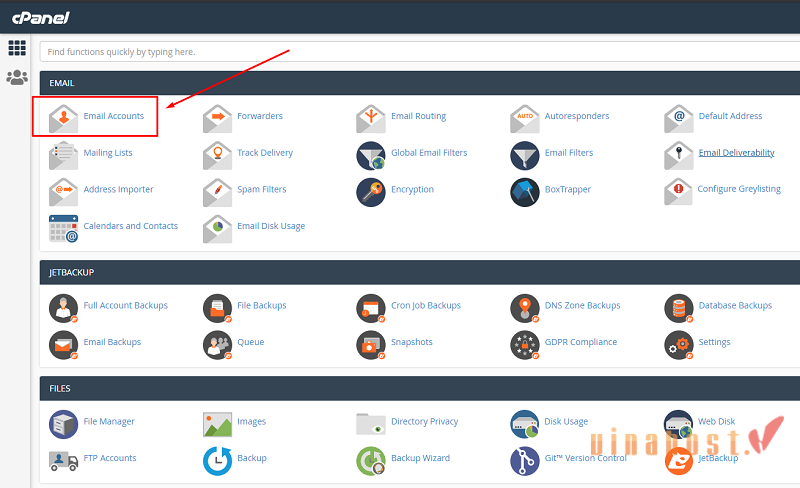Screen dimensions: 800x488
Task: Click the Forwarders arrow envelope icon
Action: tap(217, 117)
